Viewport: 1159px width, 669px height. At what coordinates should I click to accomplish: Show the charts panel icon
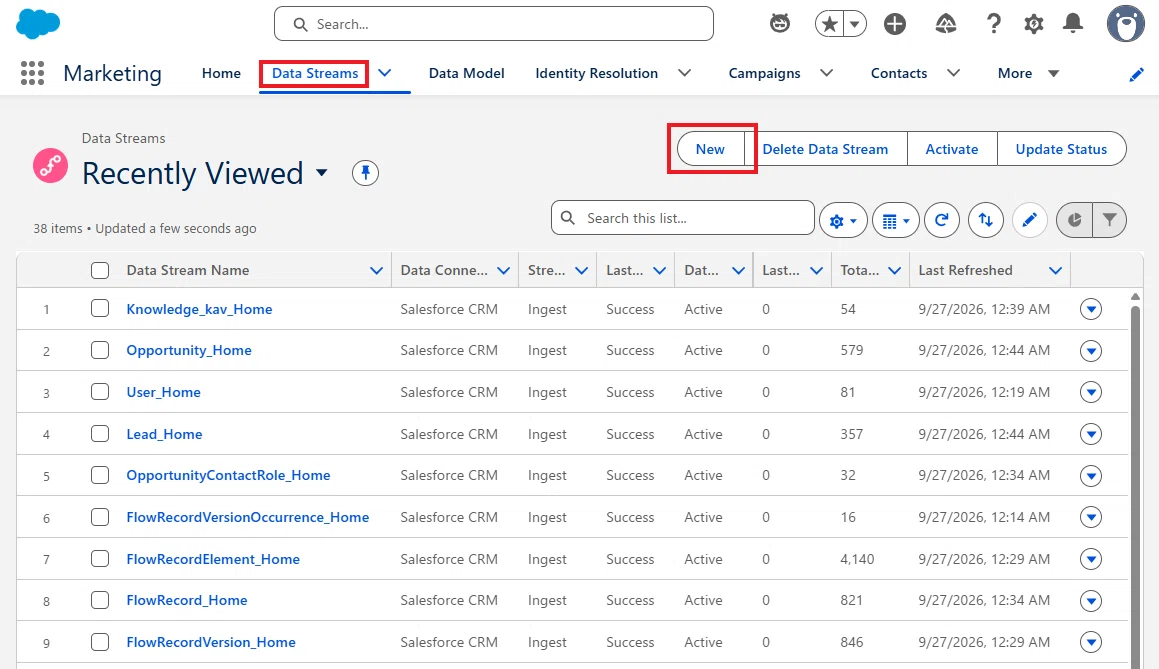pyautogui.click(x=1074, y=220)
